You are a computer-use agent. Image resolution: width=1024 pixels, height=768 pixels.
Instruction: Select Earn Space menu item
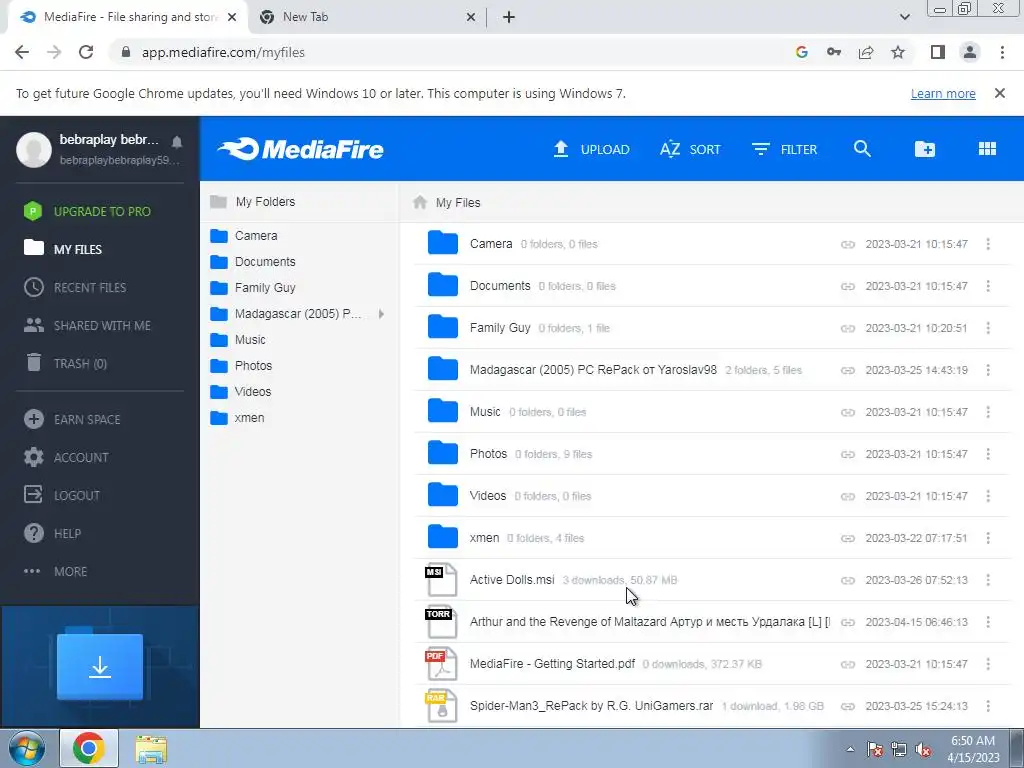pyautogui.click(x=72, y=419)
